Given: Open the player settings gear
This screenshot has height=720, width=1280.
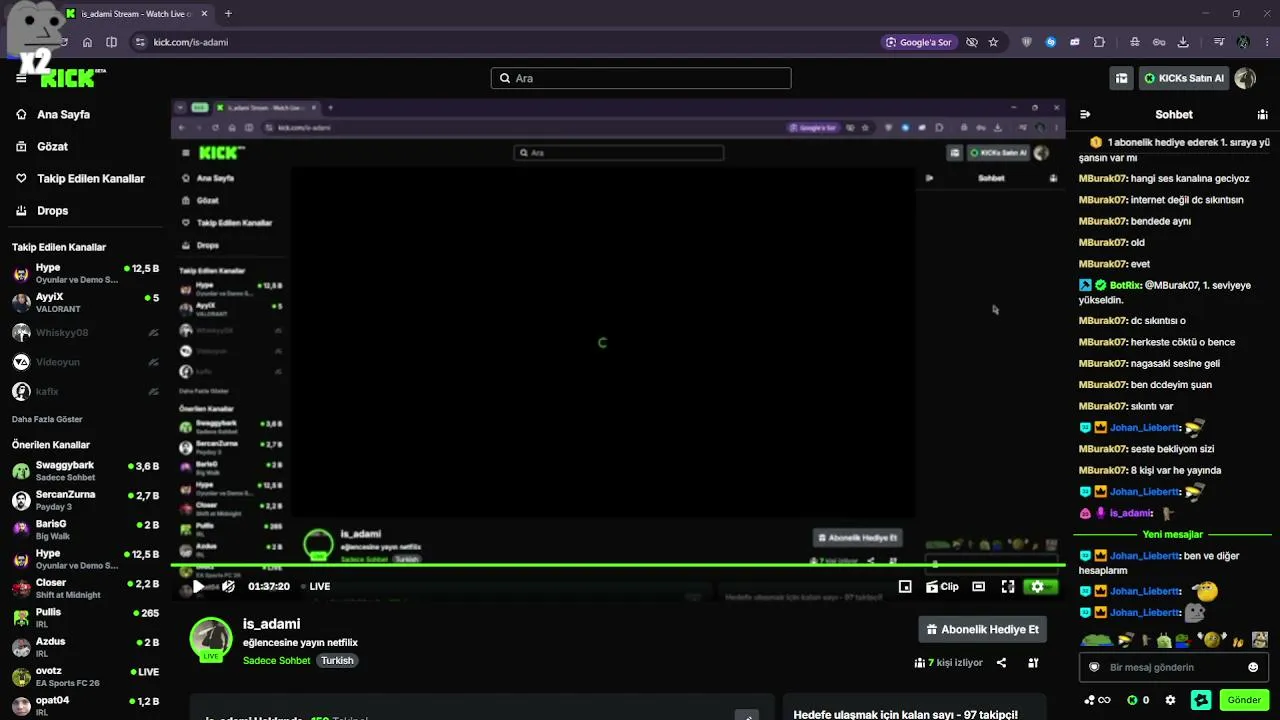Looking at the screenshot, I should tap(1037, 587).
